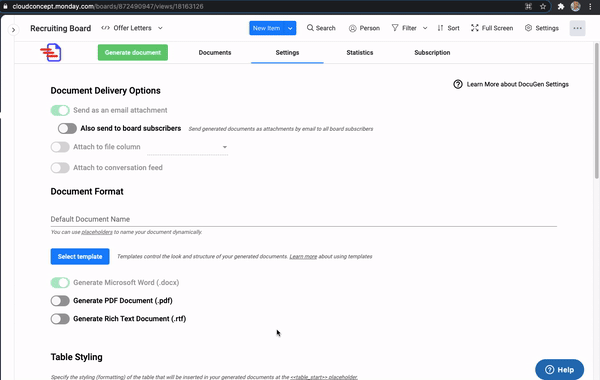This screenshot has width=600, height=380.
Task: Open the table_start placeholder link
Action: tap(324, 377)
